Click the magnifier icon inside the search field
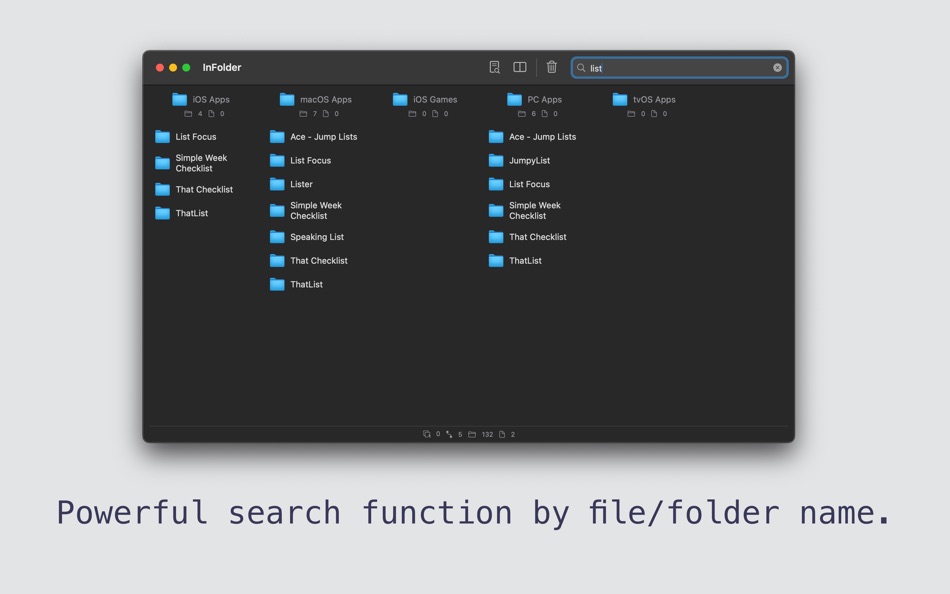 tap(581, 68)
